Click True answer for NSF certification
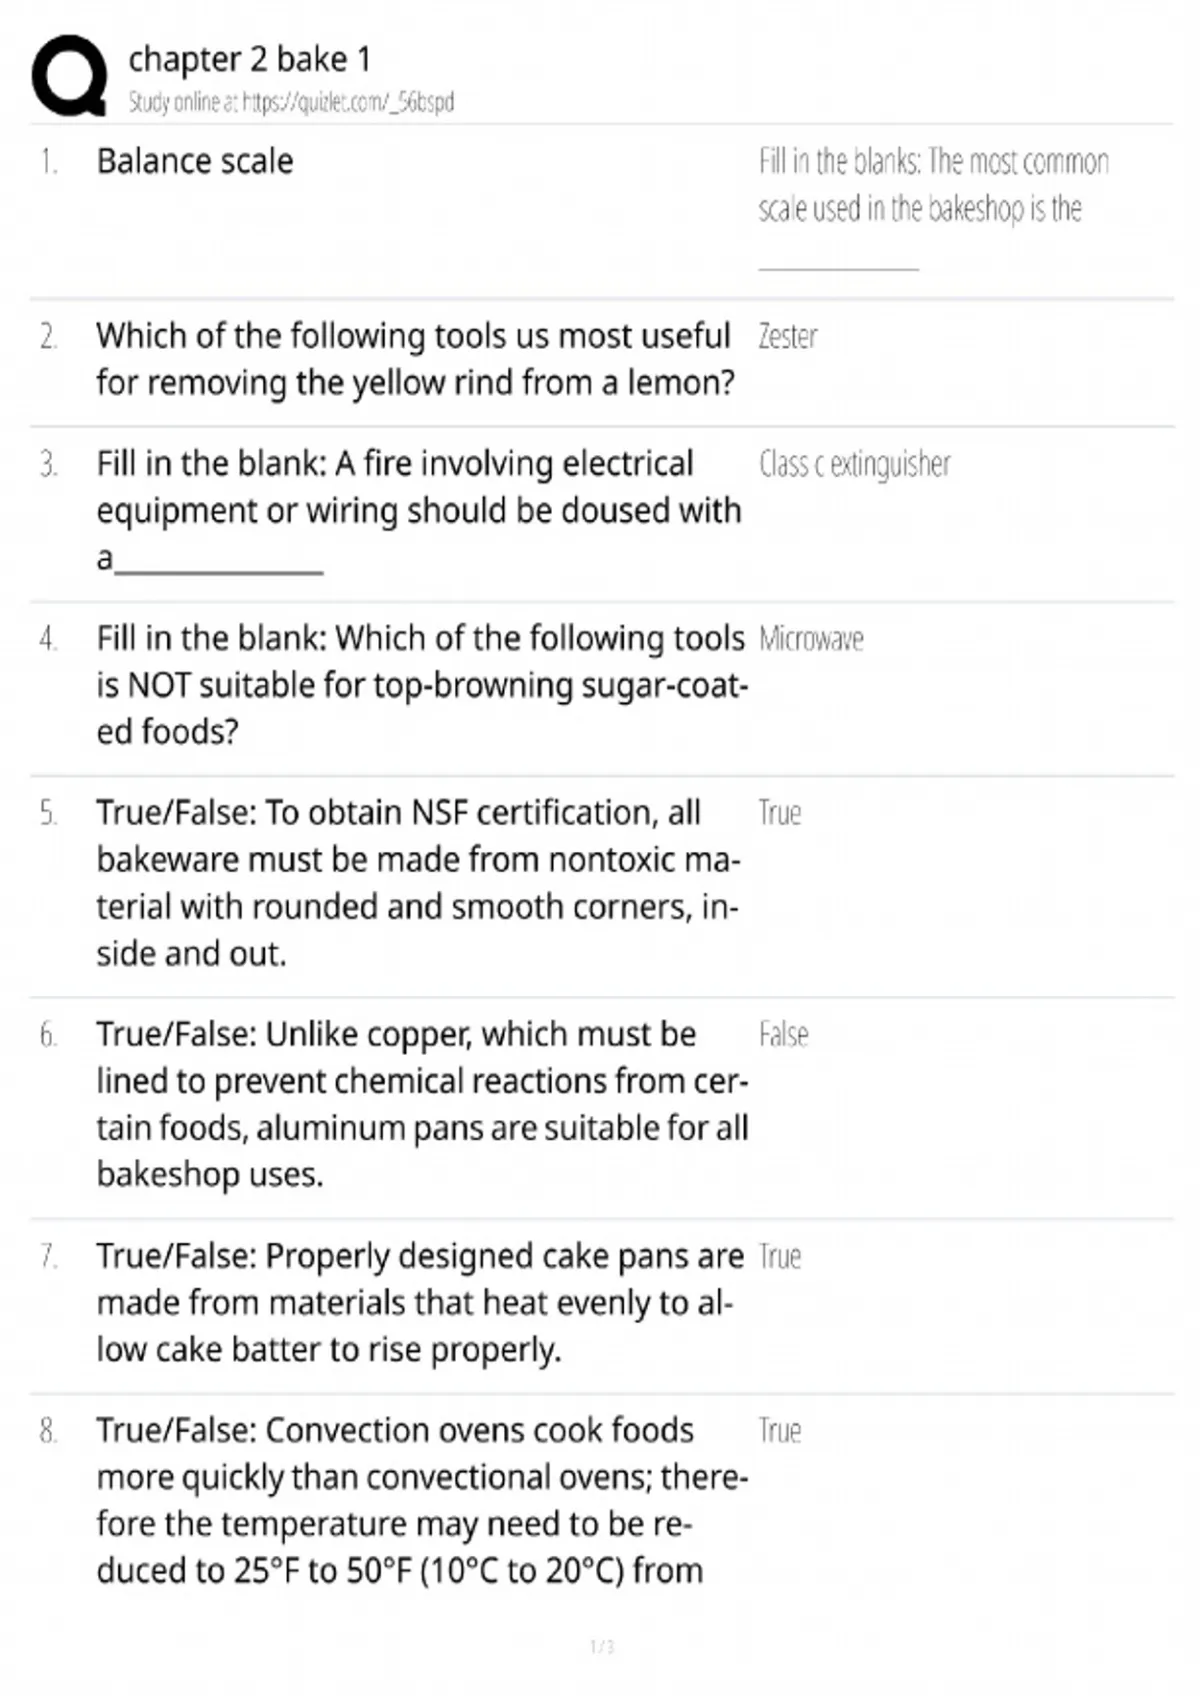Screen dimensions: 1200x1700 point(780,813)
